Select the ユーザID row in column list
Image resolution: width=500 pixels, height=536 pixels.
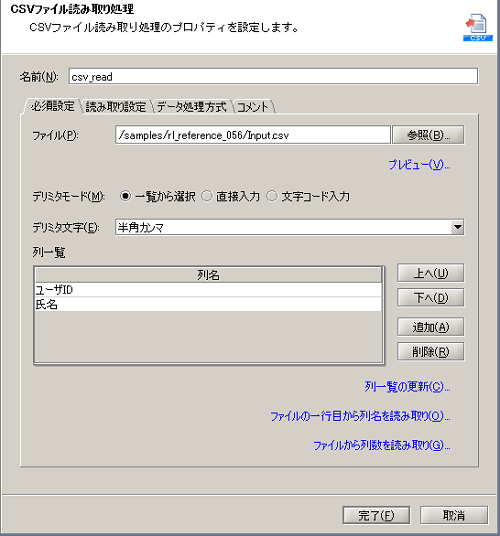pos(208,290)
